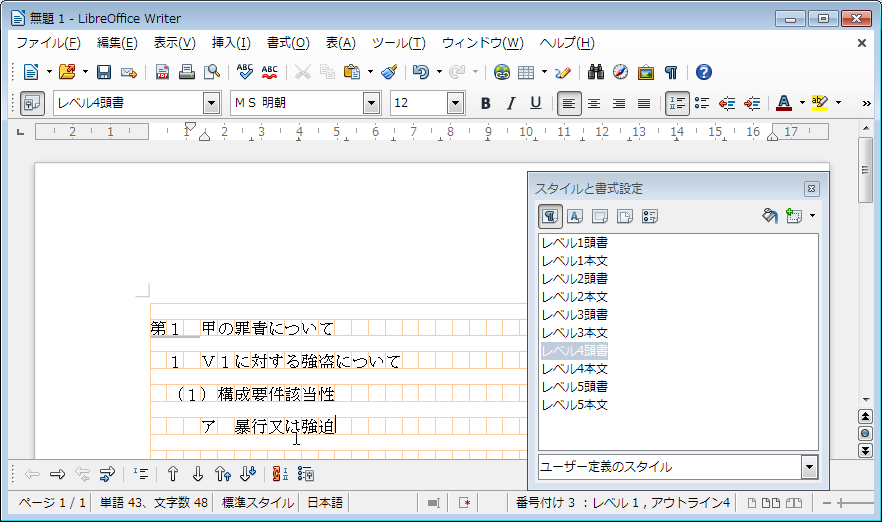
Task: Open the ユーザー定義のスタイル filter dropdown
Action: click(809, 467)
